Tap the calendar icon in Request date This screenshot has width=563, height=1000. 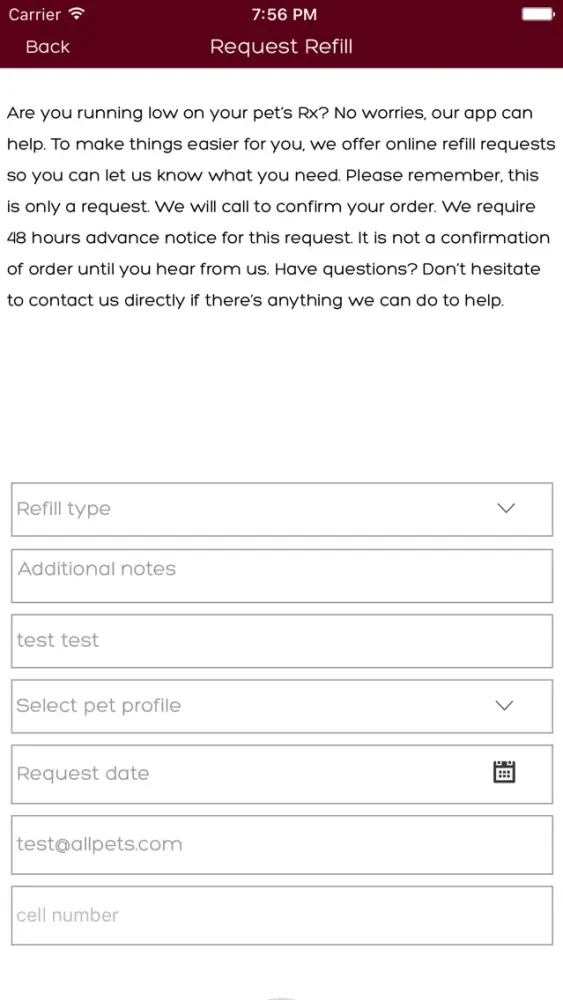[x=504, y=772]
